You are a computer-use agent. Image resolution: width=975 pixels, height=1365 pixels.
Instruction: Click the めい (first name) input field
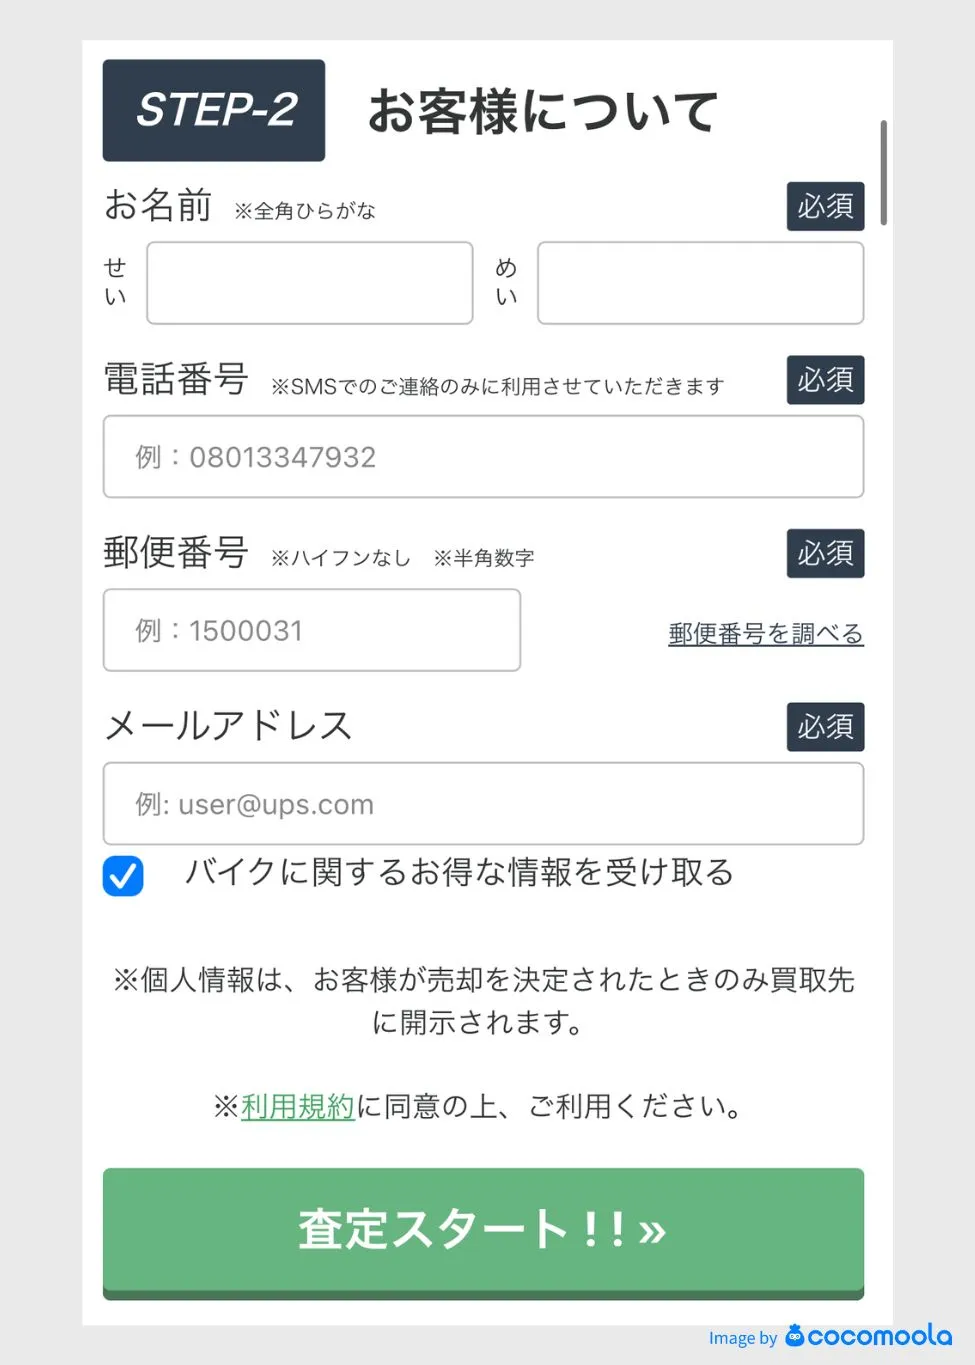pyautogui.click(x=700, y=283)
